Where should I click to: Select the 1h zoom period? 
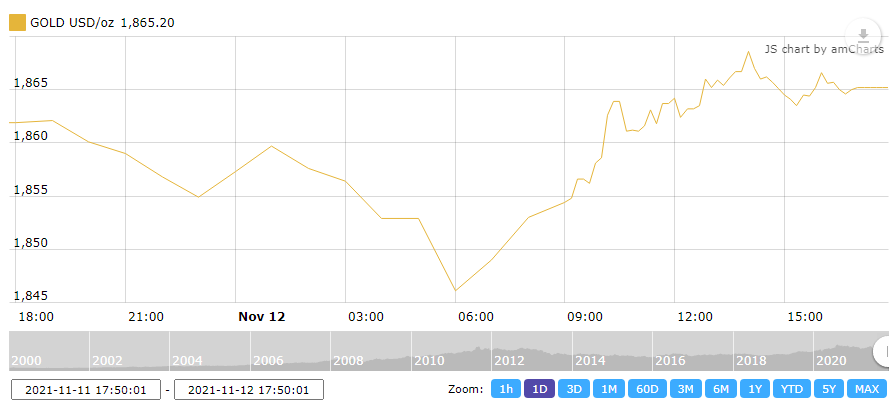(x=506, y=389)
